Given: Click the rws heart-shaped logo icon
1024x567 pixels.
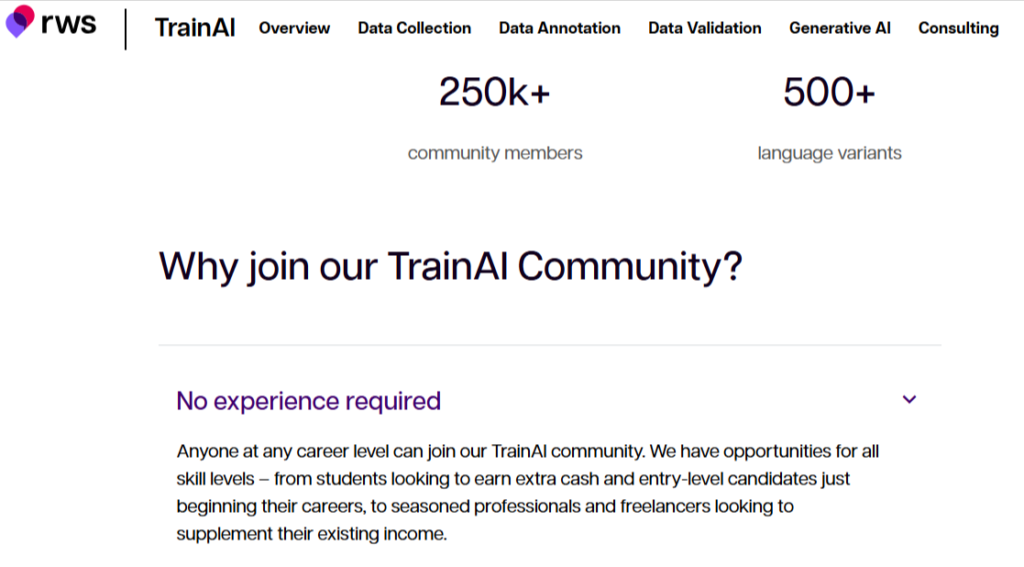Looking at the screenshot, I should (x=20, y=20).
